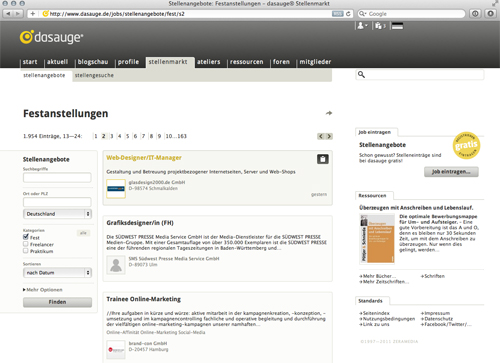Image resolution: width=500 pixels, height=363 pixels.
Task: Expand Mehr Optionen
Action: (x=43, y=290)
